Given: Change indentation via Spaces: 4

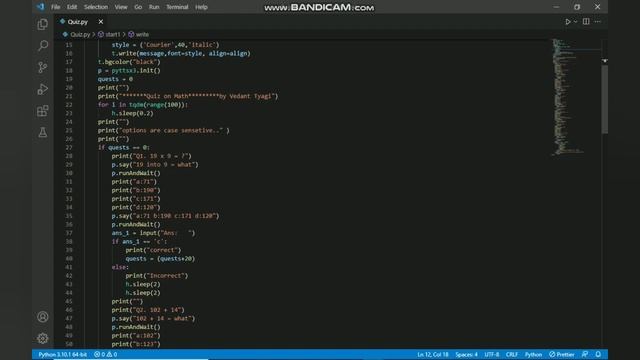Looking at the screenshot, I should [467, 354].
